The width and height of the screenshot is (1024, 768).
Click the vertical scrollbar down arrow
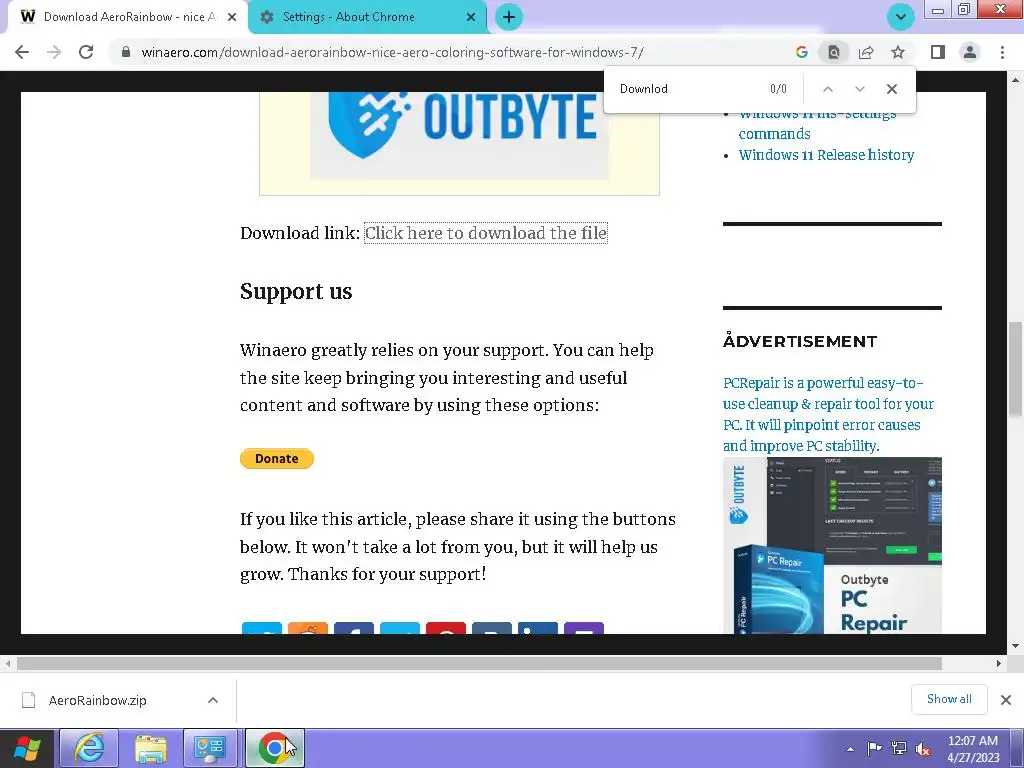[x=1015, y=646]
